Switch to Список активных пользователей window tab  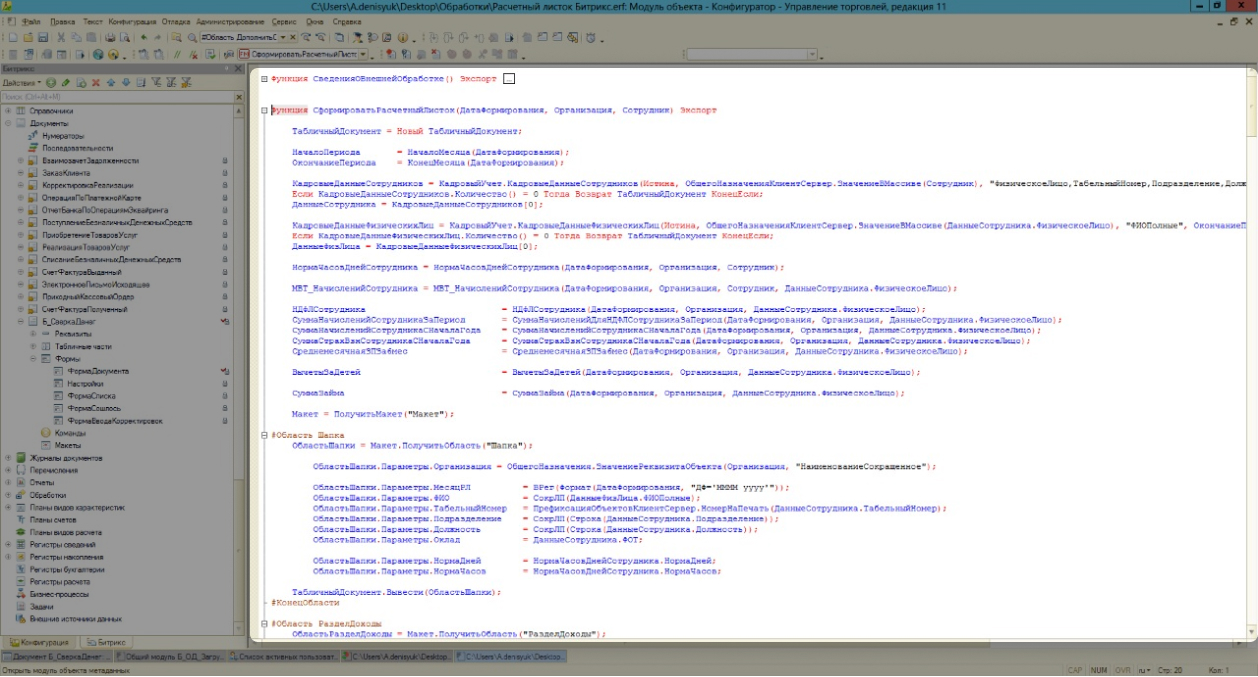(x=284, y=657)
